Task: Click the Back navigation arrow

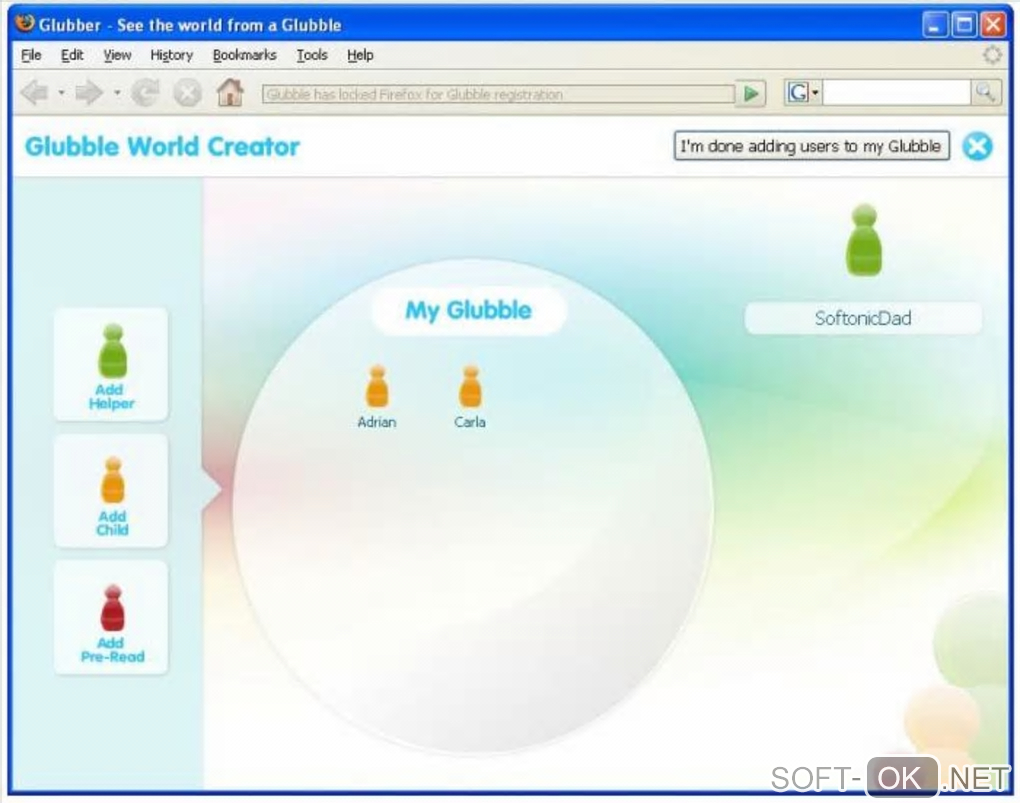Action: click(x=34, y=93)
